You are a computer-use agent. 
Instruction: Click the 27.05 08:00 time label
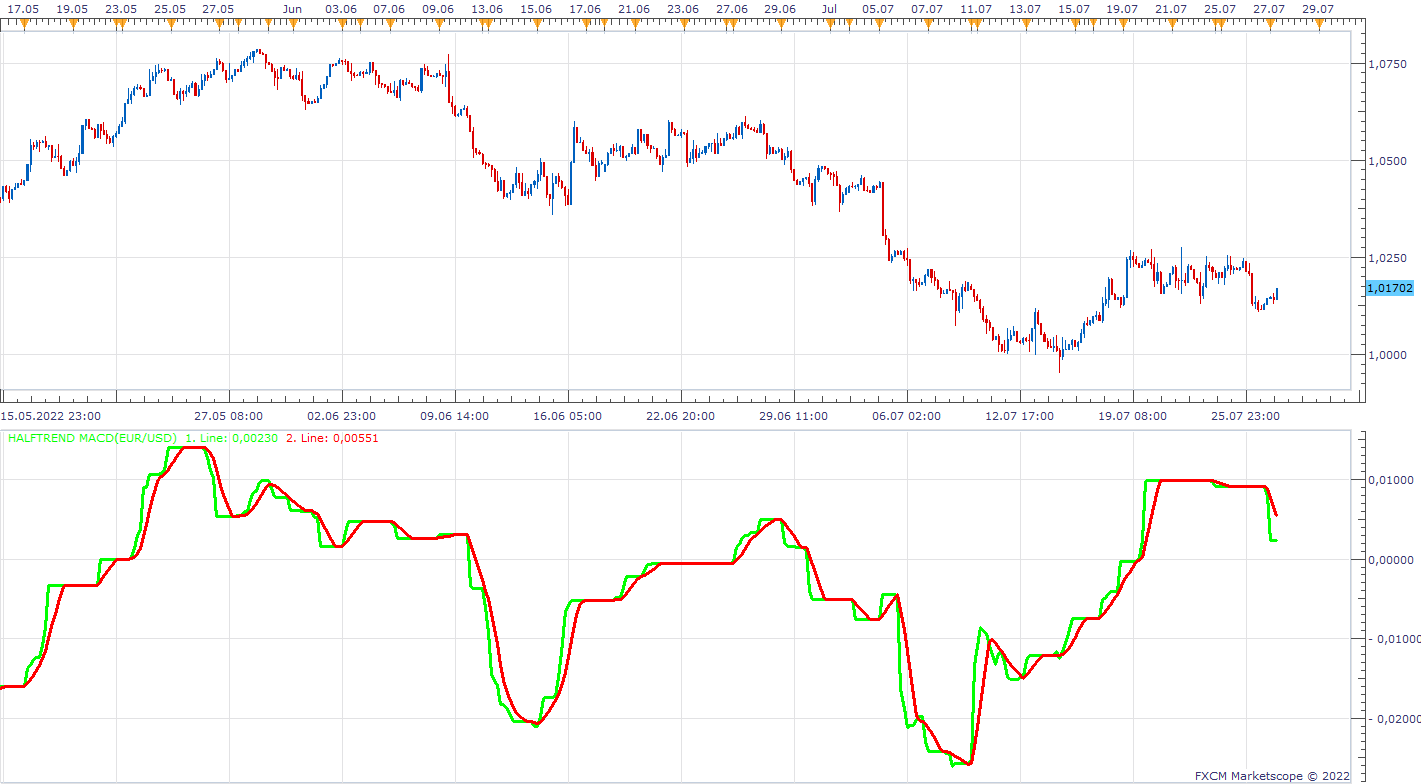pyautogui.click(x=229, y=416)
